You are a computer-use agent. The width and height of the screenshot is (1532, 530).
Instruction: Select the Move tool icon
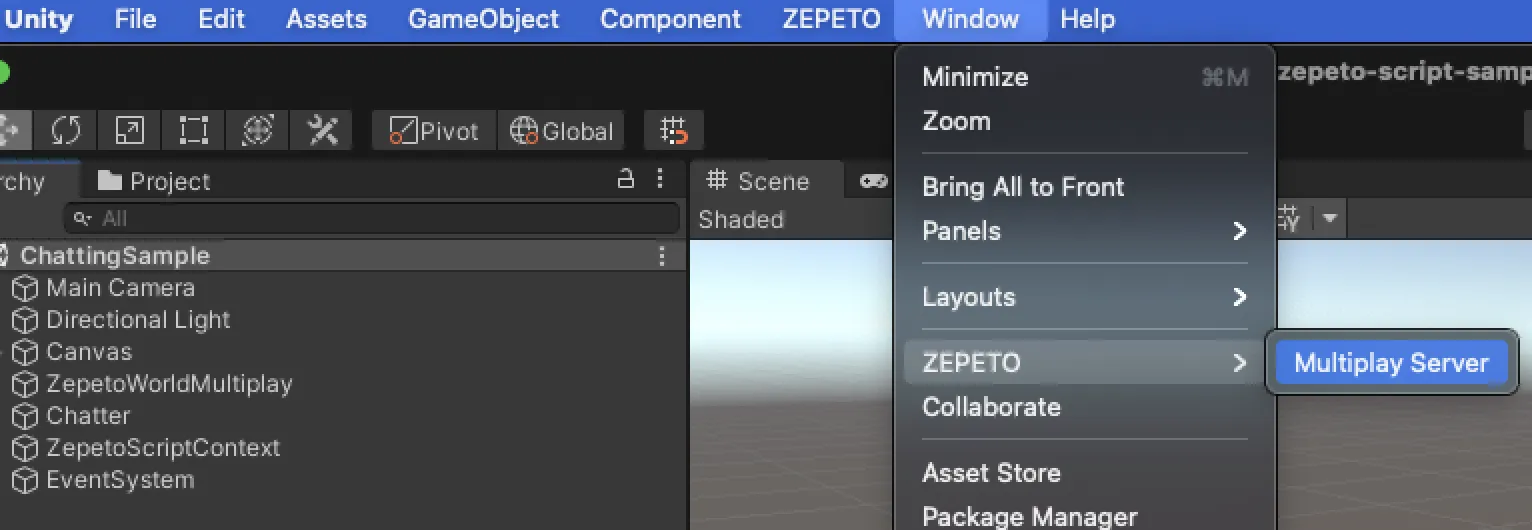click(x=14, y=131)
